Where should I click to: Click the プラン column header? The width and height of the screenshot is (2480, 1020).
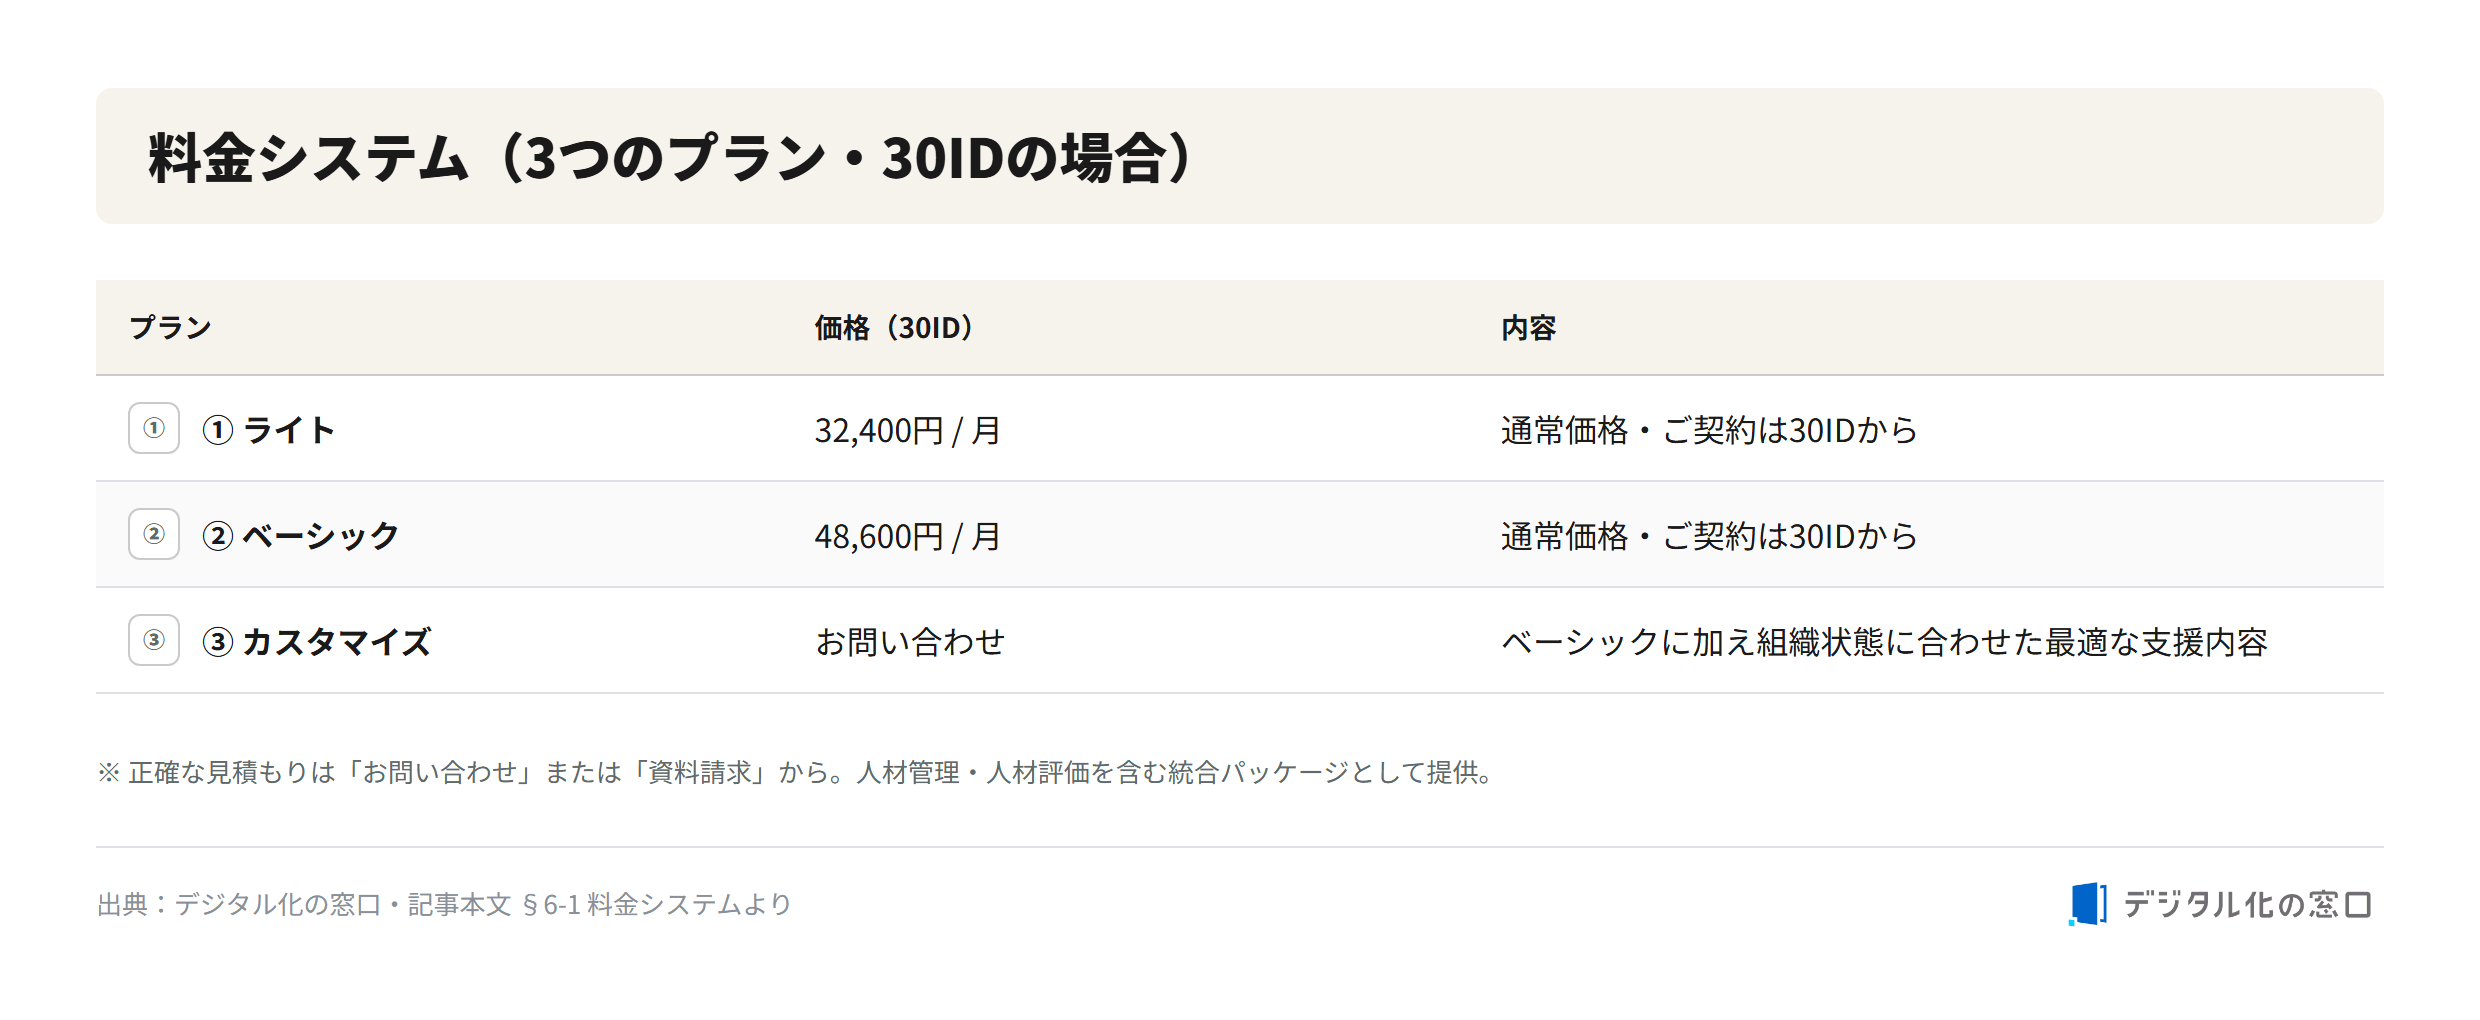170,327
